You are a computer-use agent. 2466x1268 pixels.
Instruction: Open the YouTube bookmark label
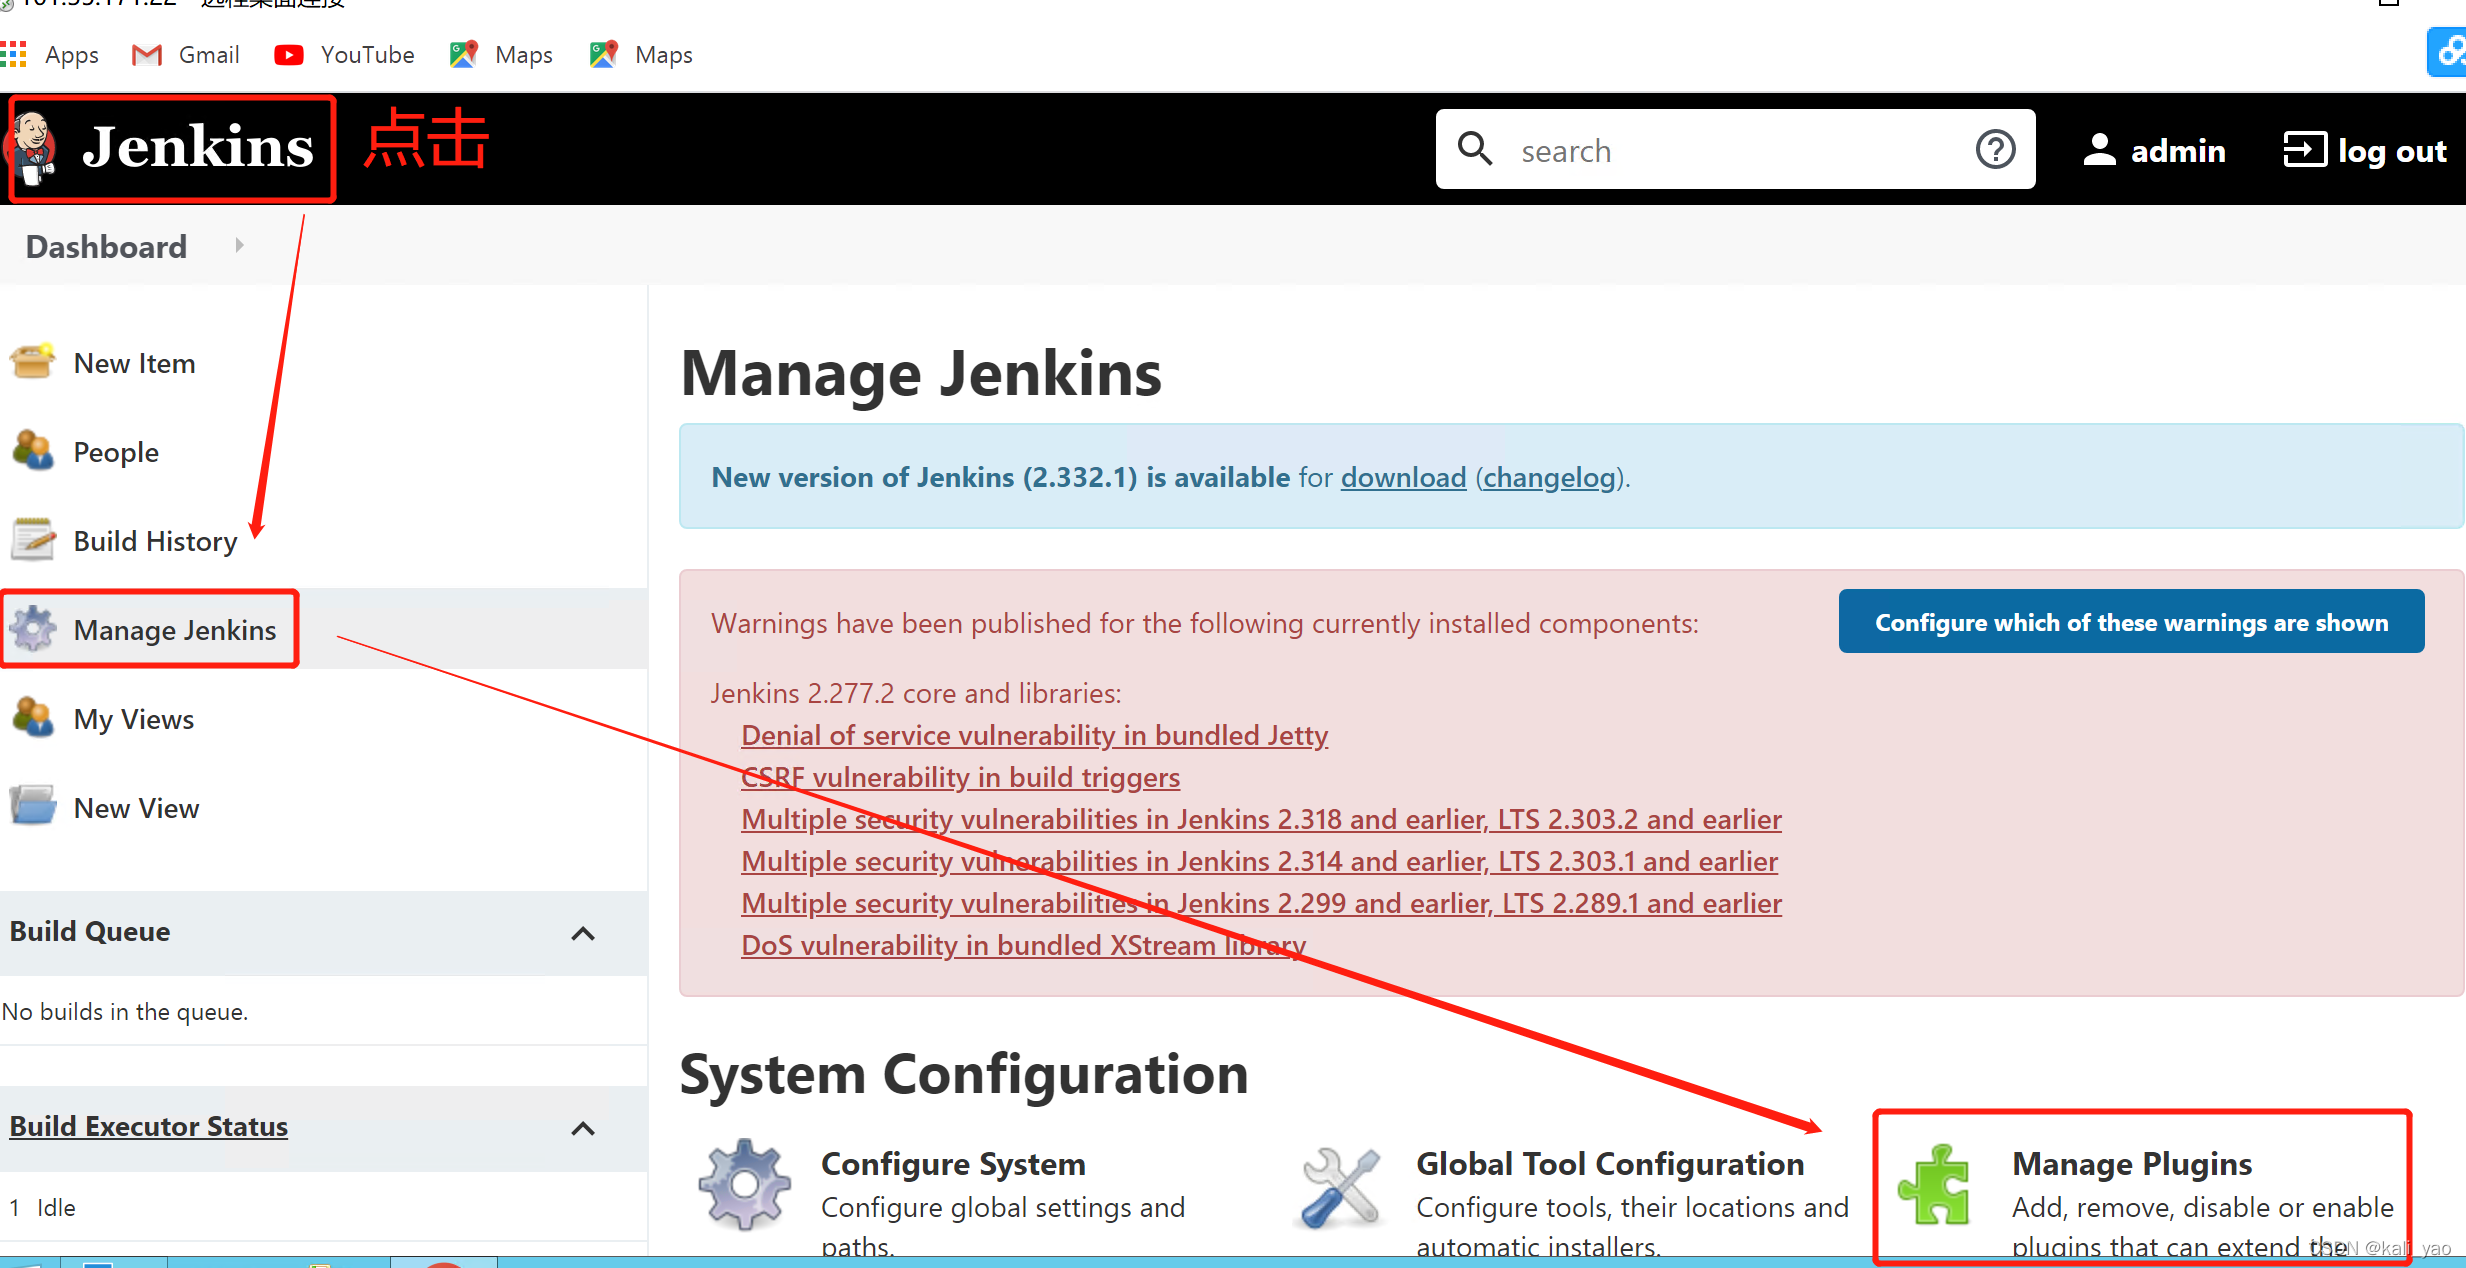pyautogui.click(x=367, y=55)
